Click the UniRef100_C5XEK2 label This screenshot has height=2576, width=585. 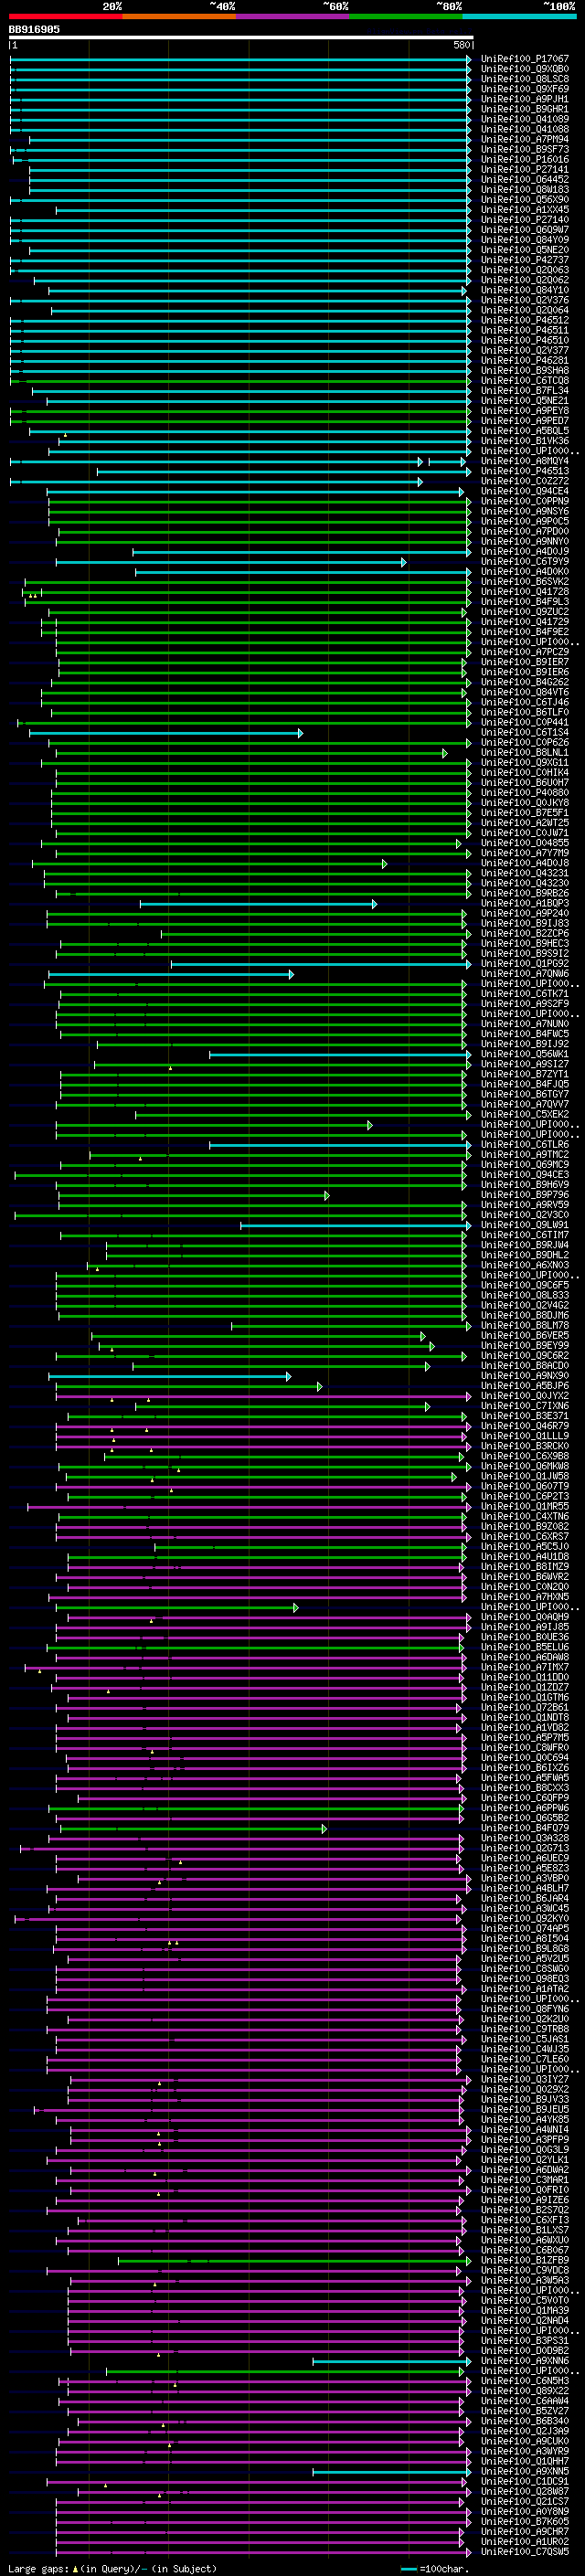tap(524, 1115)
